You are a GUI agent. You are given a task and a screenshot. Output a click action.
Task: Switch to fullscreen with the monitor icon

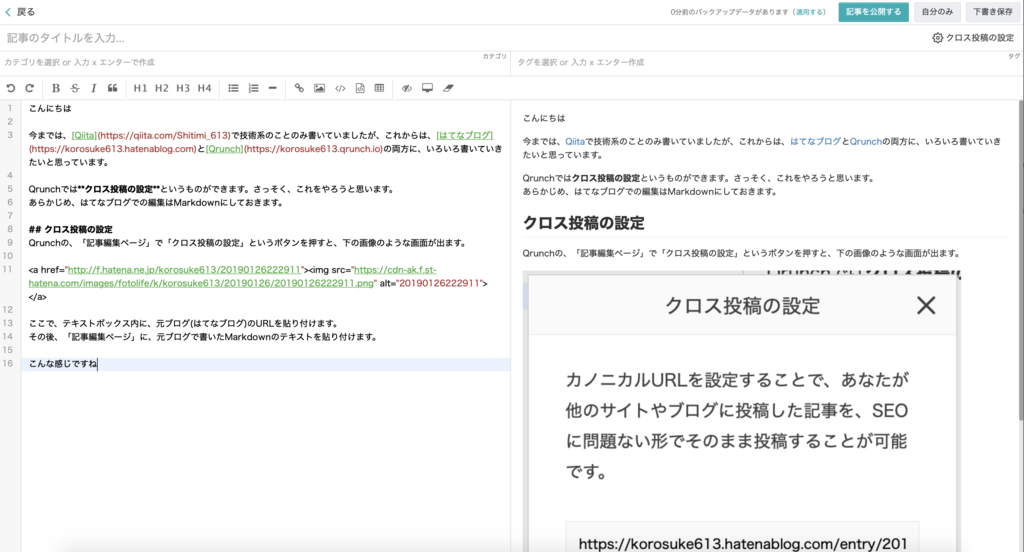tap(427, 88)
